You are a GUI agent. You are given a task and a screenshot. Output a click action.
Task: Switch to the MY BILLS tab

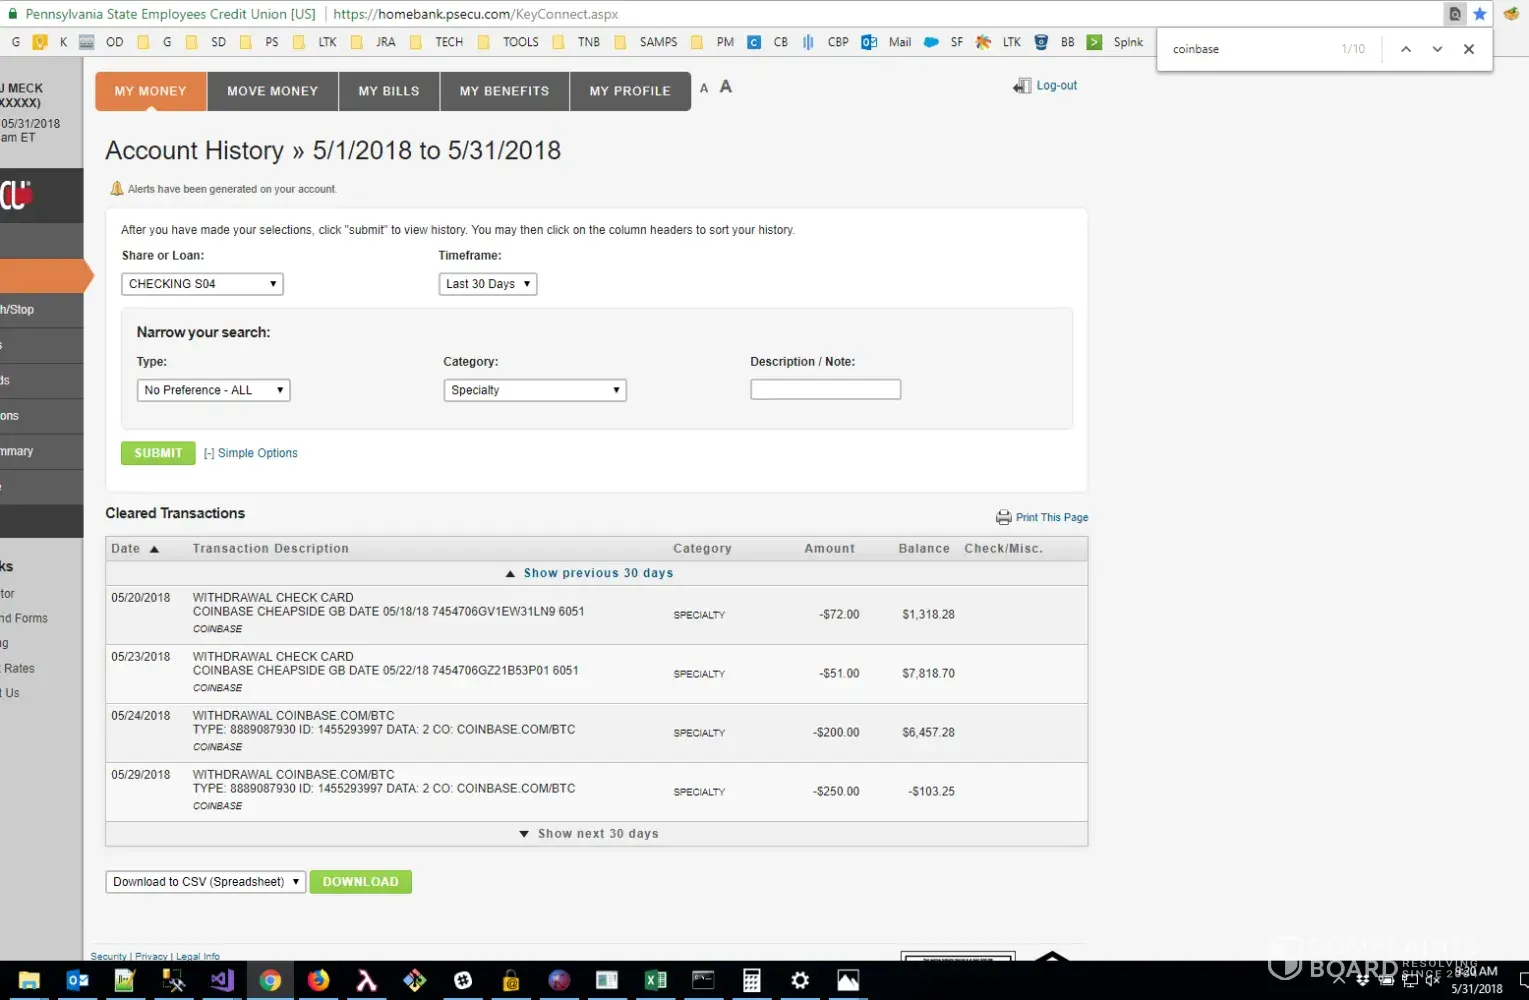(389, 91)
